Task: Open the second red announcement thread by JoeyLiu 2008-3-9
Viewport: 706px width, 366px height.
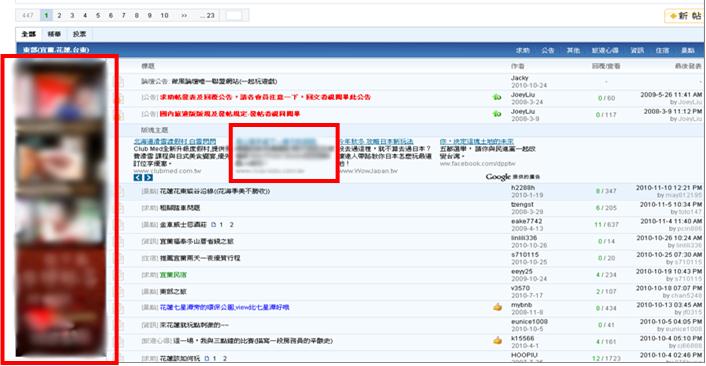Action: (230, 114)
